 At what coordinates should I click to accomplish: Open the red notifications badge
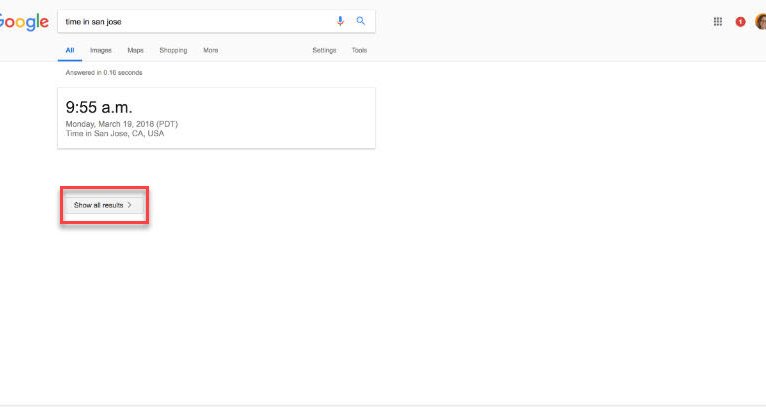click(740, 21)
